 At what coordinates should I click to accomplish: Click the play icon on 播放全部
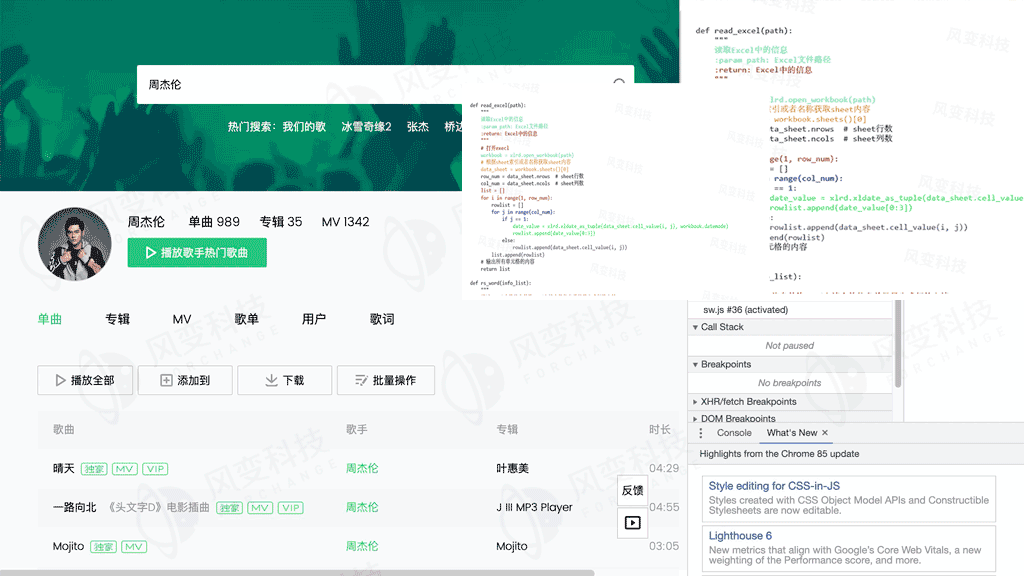62,380
